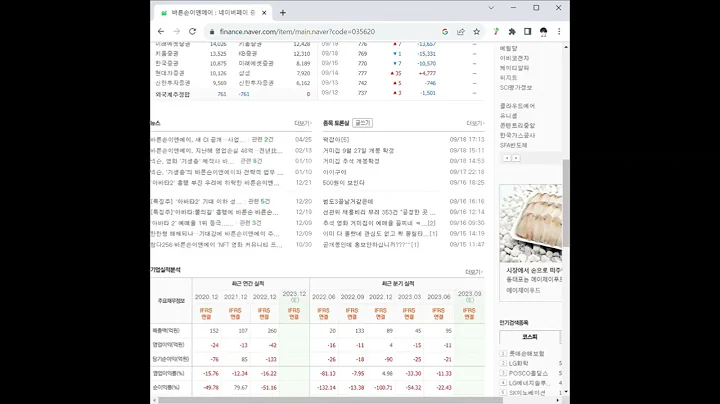Open news article dated 04/25

(x=198, y=140)
